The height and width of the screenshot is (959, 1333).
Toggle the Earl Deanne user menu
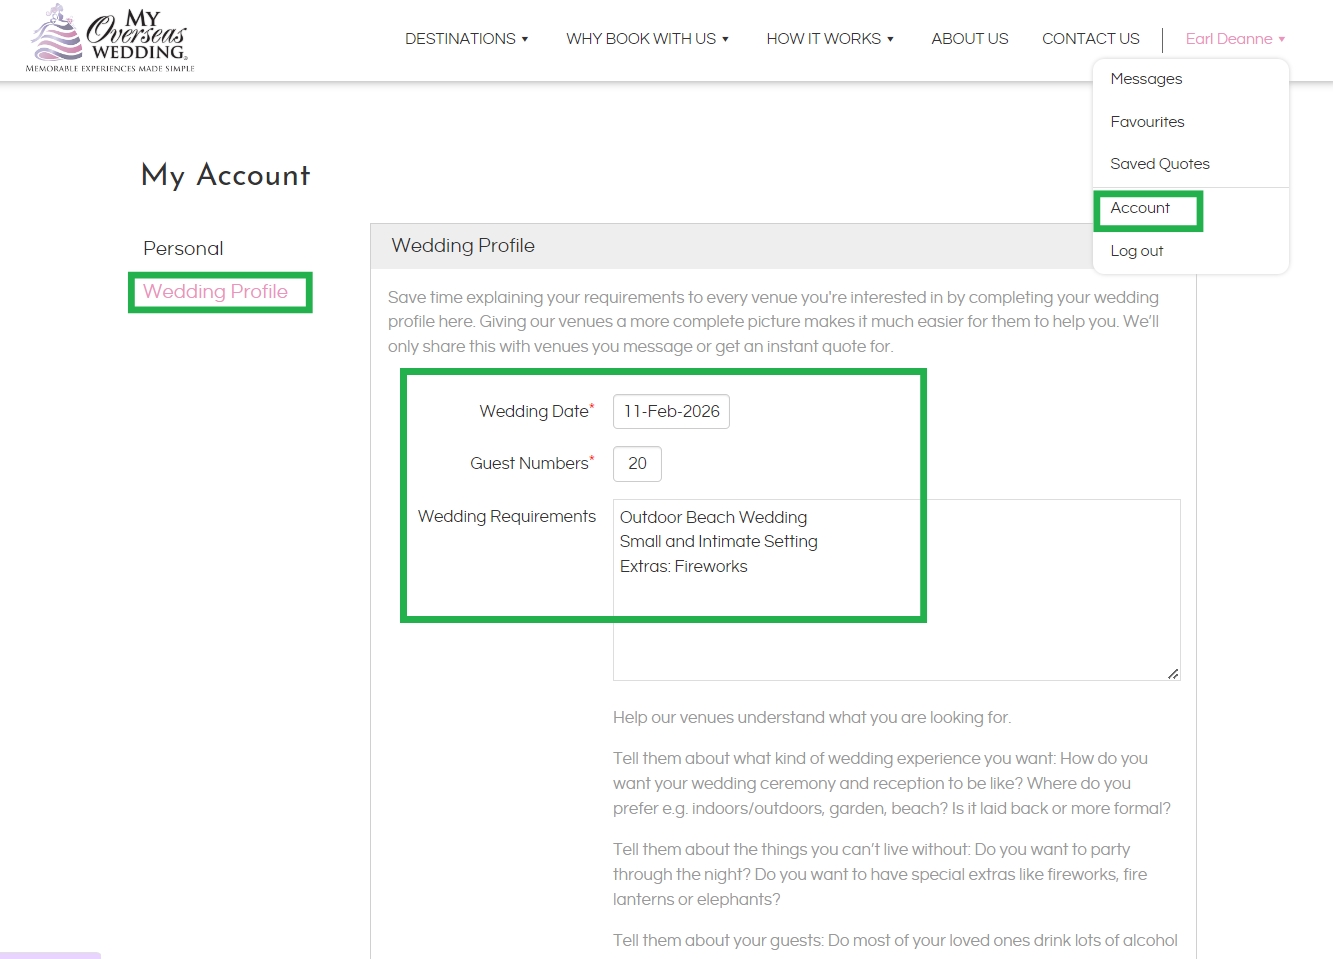(1235, 39)
